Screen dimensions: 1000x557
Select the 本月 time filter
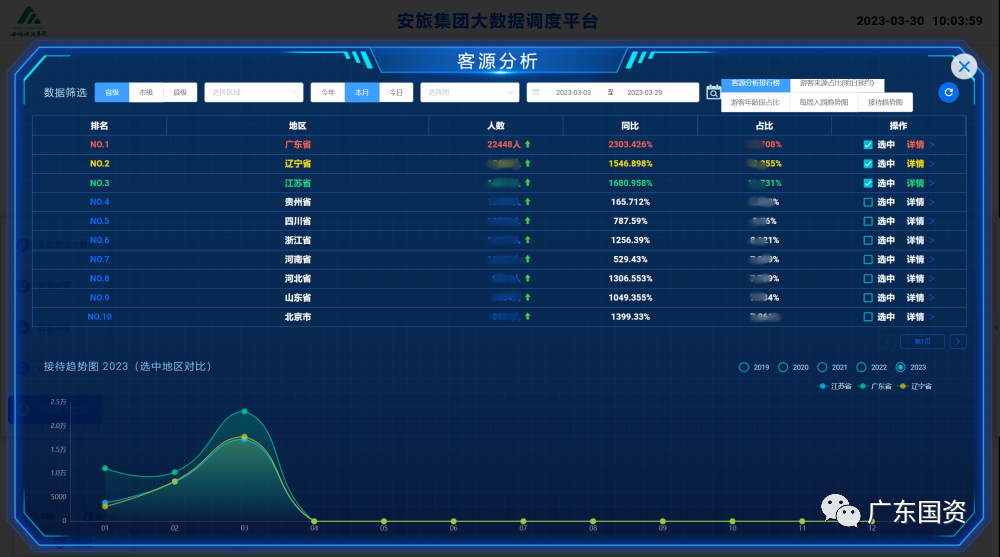[362, 93]
